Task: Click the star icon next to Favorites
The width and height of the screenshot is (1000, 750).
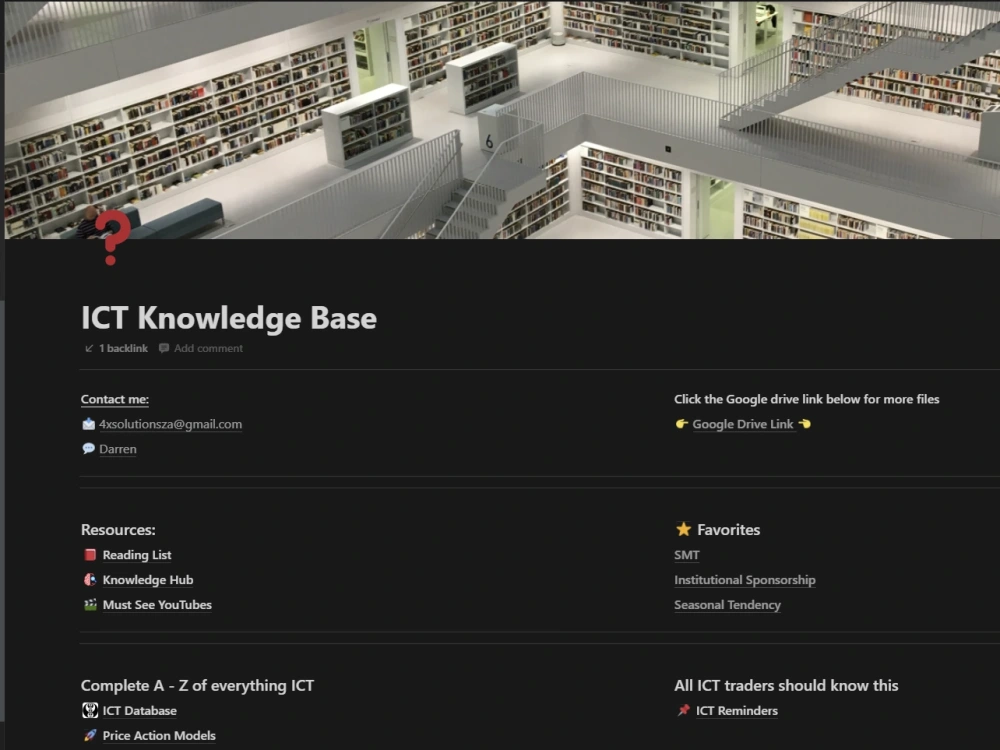Action: point(684,529)
